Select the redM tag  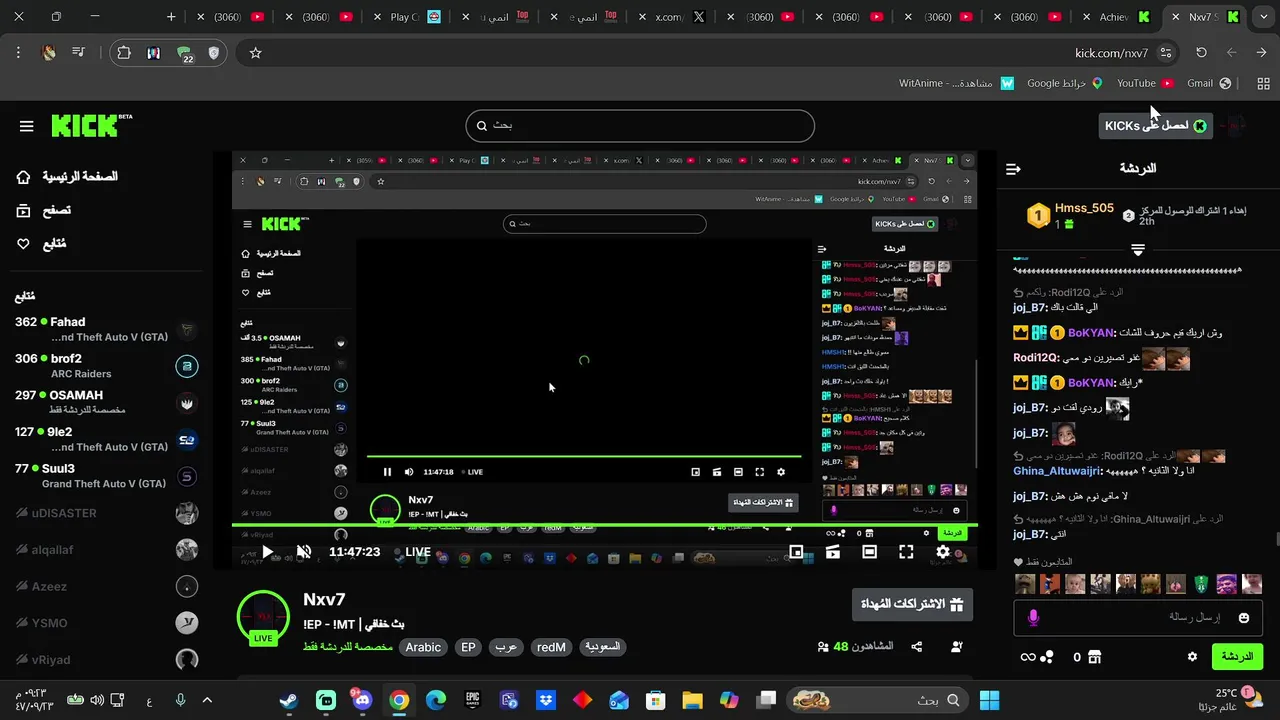point(551,648)
